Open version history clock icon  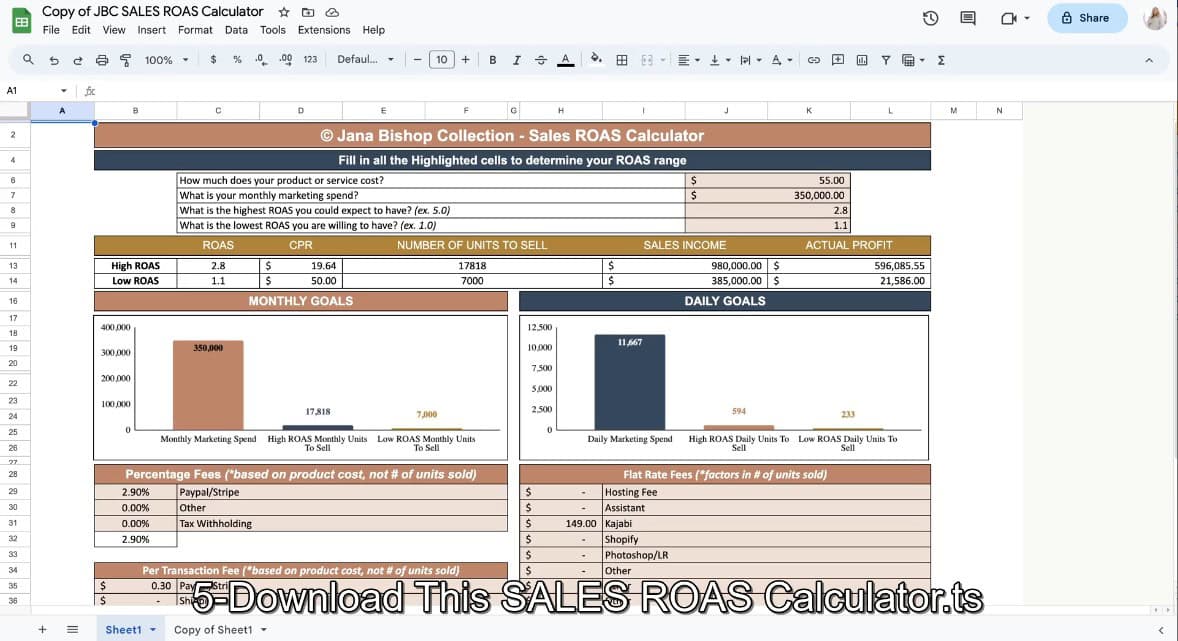tap(930, 18)
